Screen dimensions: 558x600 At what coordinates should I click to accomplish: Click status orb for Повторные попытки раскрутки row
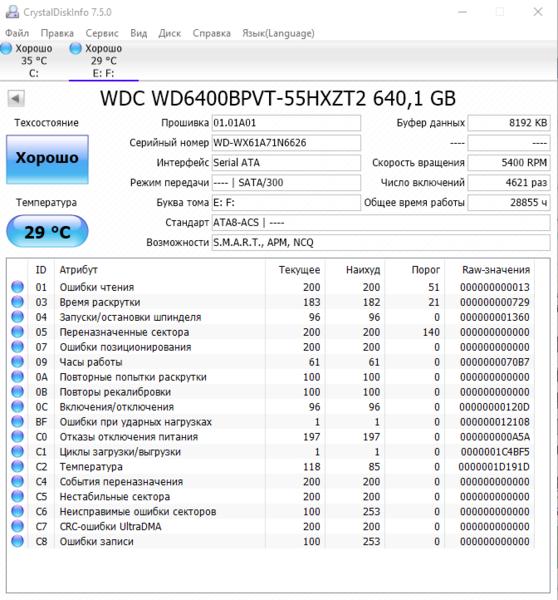[x=18, y=377]
